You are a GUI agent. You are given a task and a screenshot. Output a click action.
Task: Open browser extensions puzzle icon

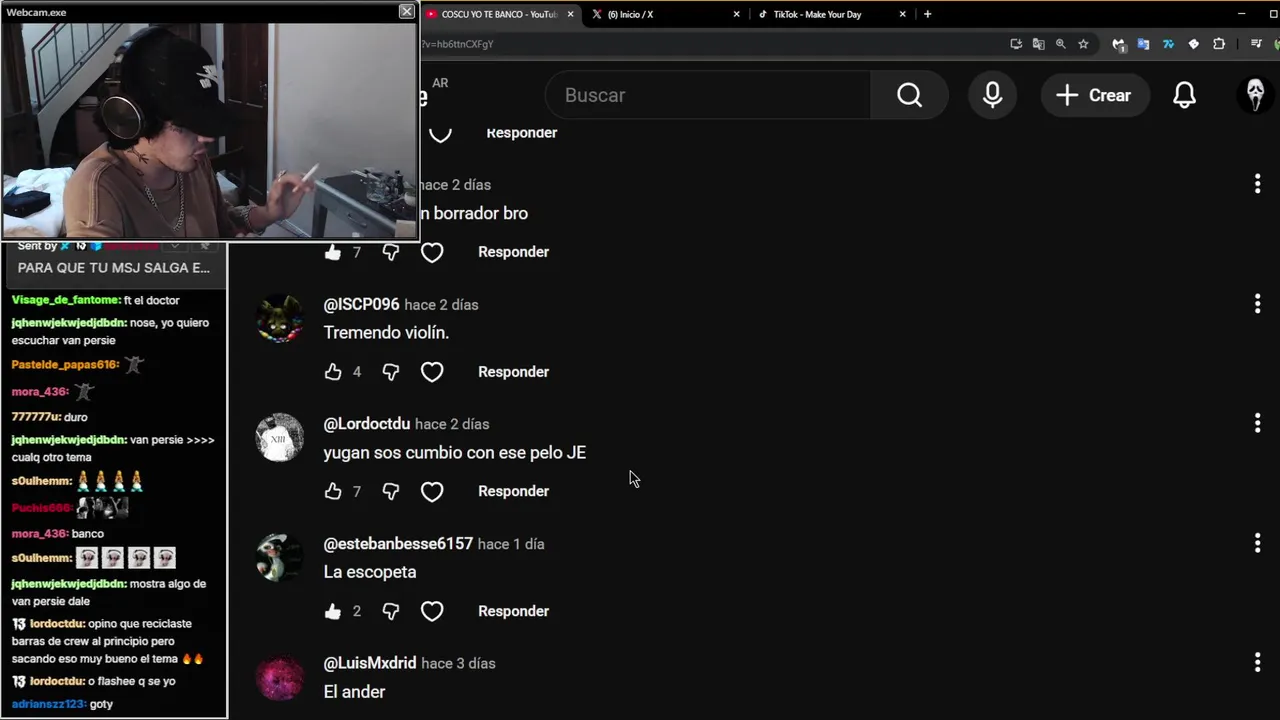click(1219, 44)
